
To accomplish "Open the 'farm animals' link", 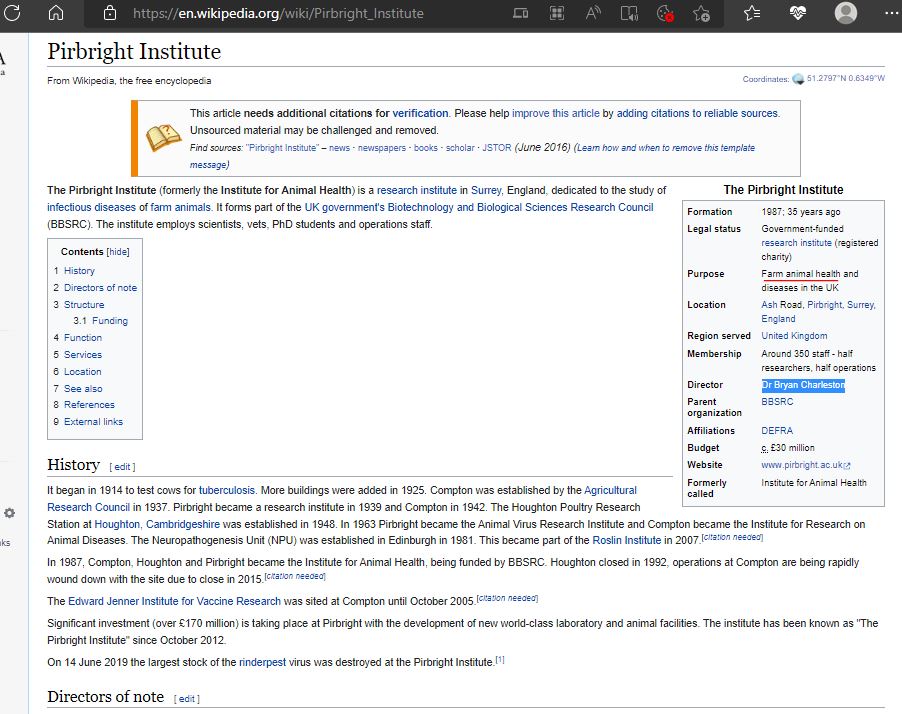I will tap(181, 207).
